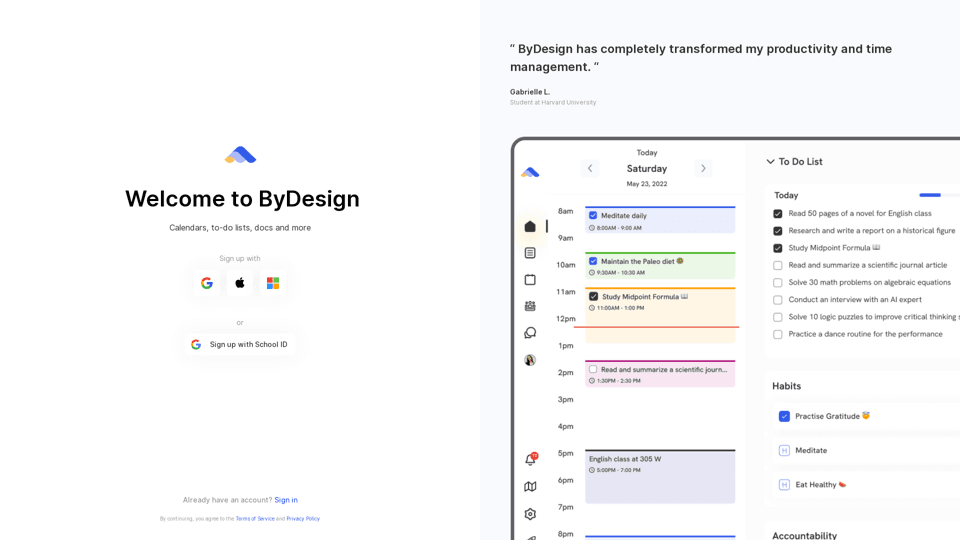Click the Habits section heading
The image size is (960, 540).
coord(787,386)
